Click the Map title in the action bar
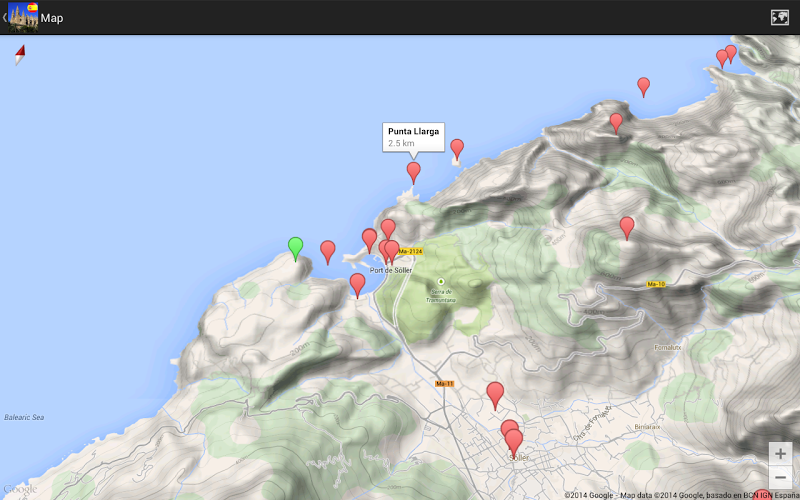The image size is (800, 500). pos(52,18)
